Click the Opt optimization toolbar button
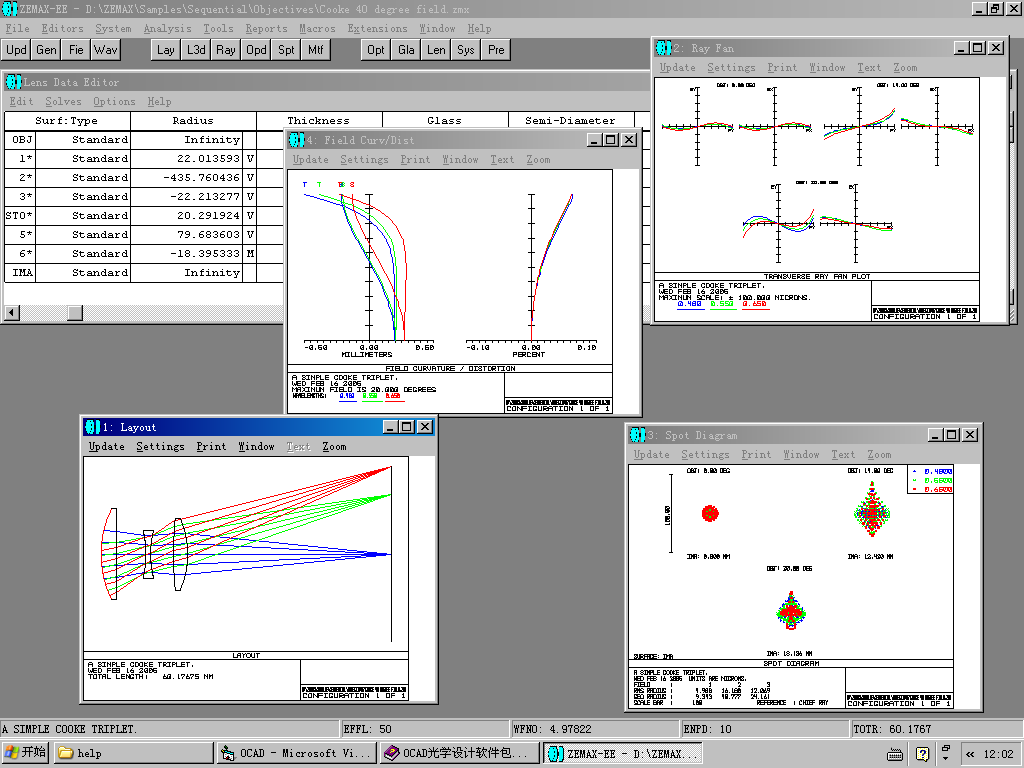The height and width of the screenshot is (768, 1024). click(x=376, y=49)
